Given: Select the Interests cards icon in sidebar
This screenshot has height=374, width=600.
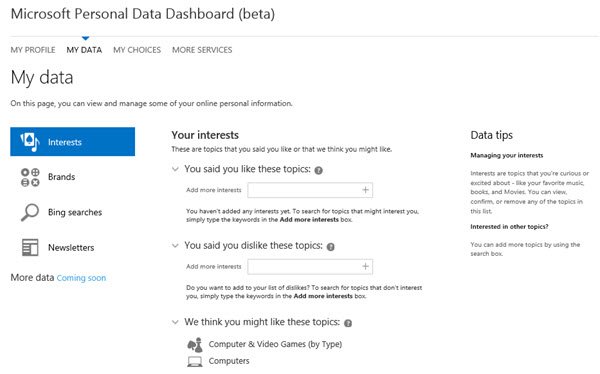Looking at the screenshot, I should click(x=30, y=142).
